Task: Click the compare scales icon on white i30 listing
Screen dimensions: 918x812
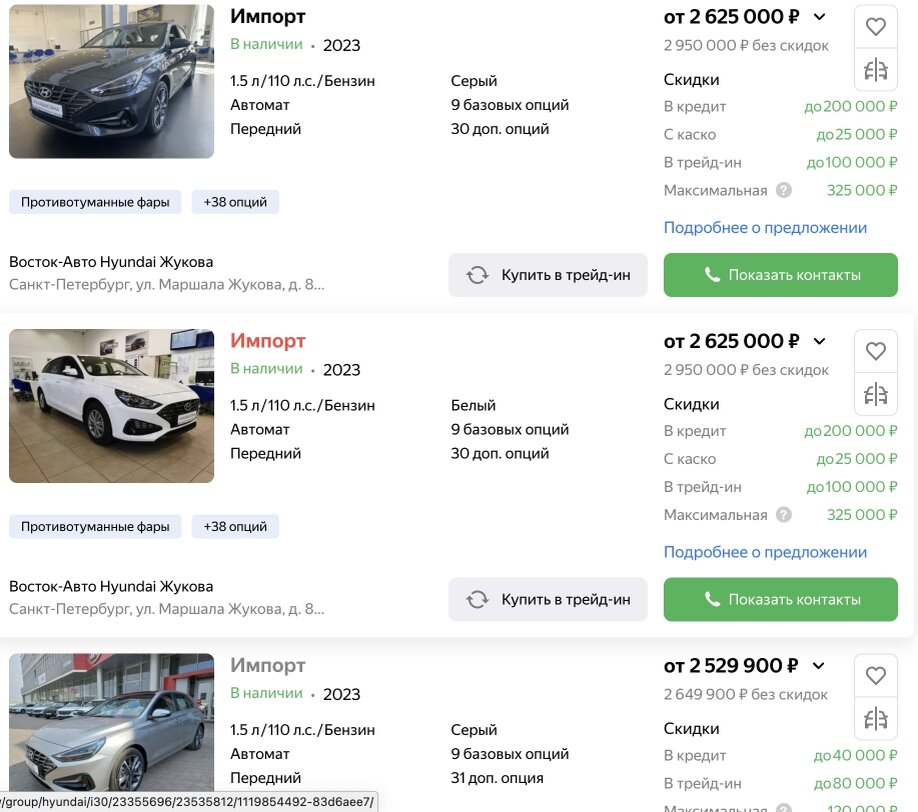Action: (876, 394)
